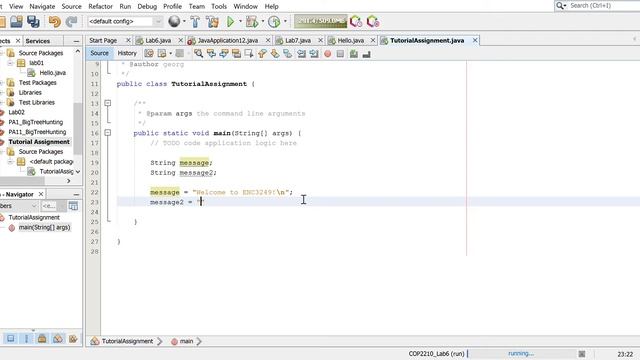Open the Source menu

pyautogui.click(x=71, y=7)
